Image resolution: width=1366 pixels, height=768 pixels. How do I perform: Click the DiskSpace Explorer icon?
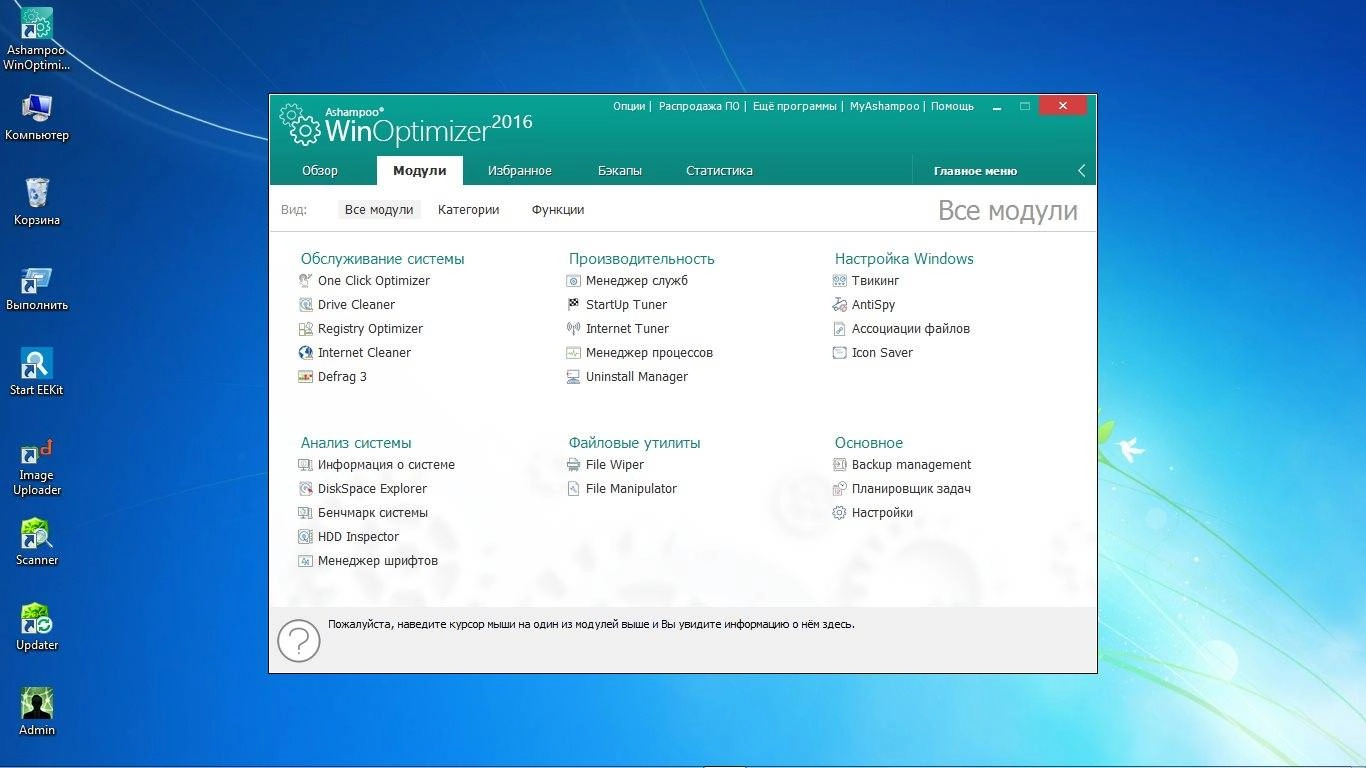pos(306,489)
